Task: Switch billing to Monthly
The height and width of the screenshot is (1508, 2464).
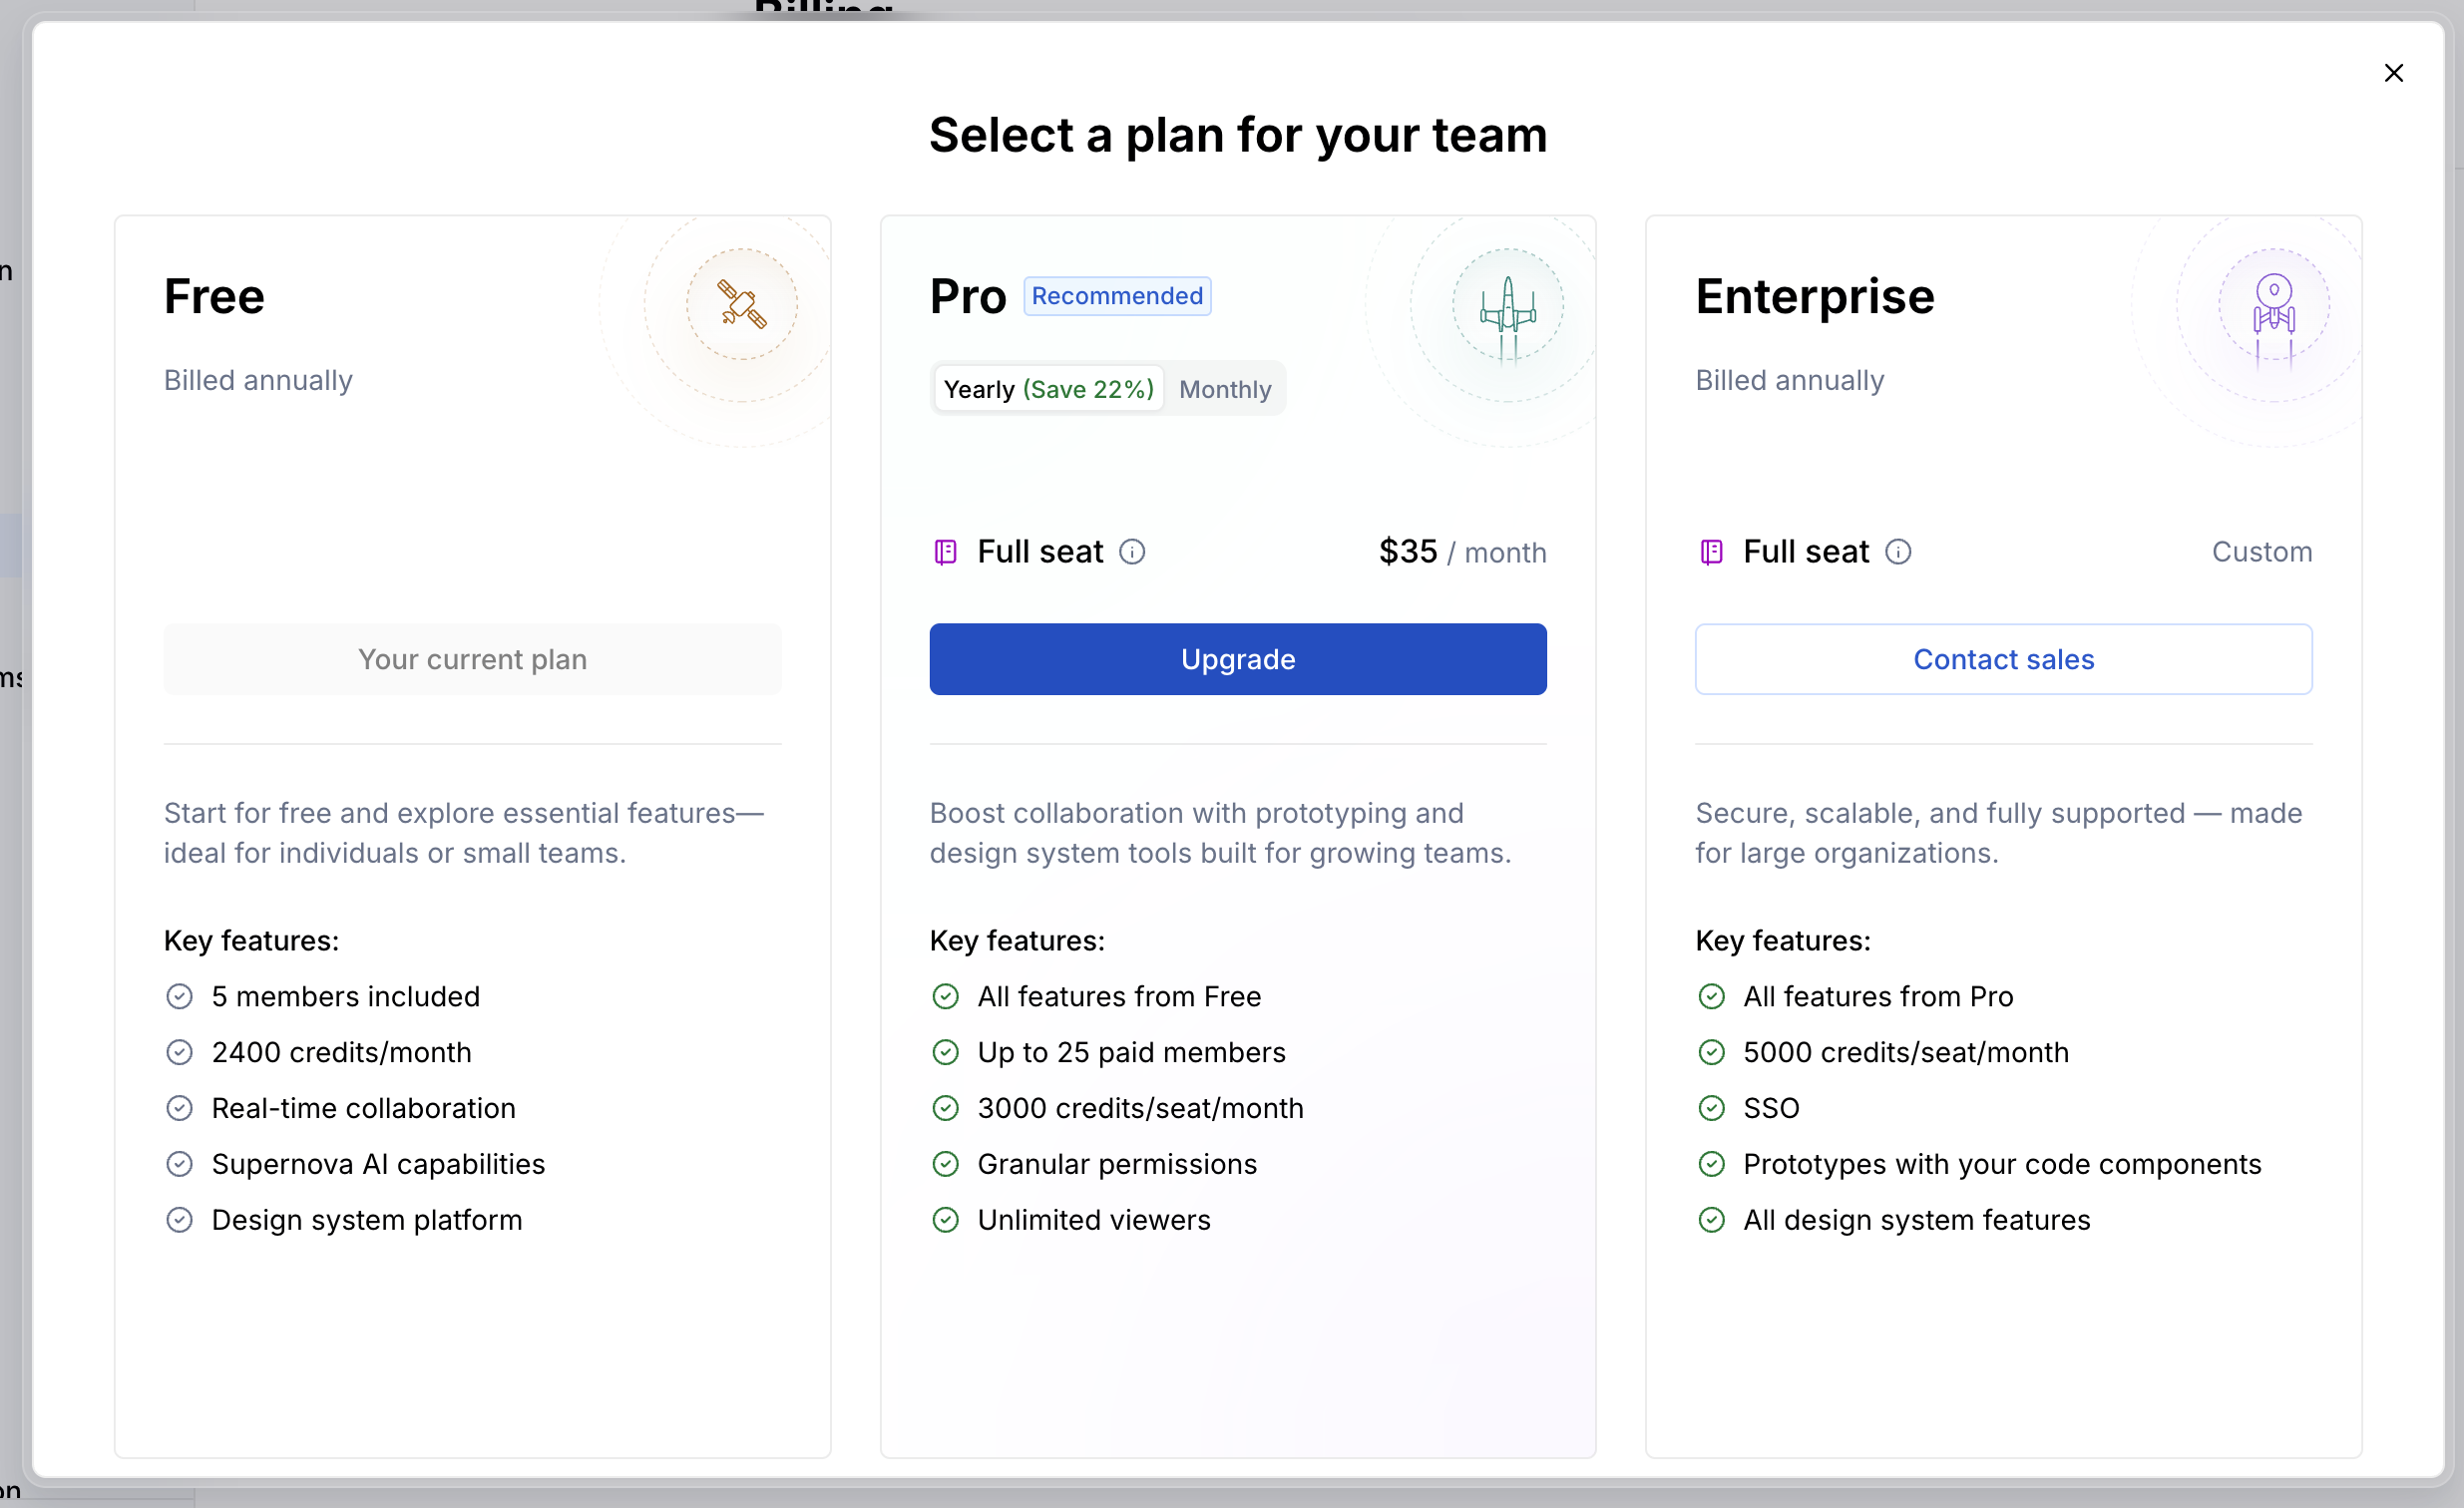Action: [1225, 389]
